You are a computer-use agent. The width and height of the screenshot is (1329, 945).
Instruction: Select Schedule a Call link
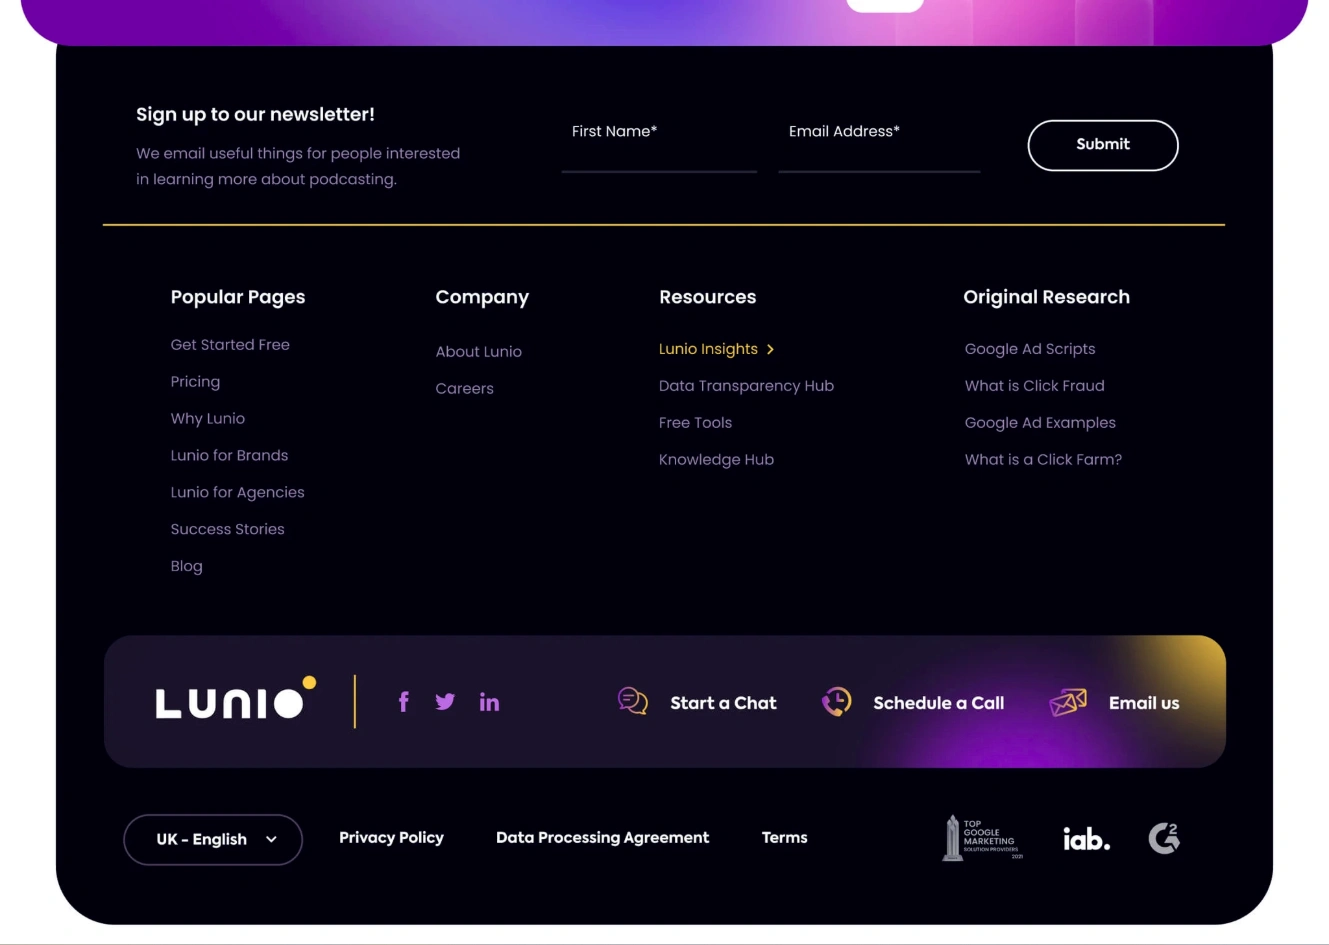coord(939,703)
